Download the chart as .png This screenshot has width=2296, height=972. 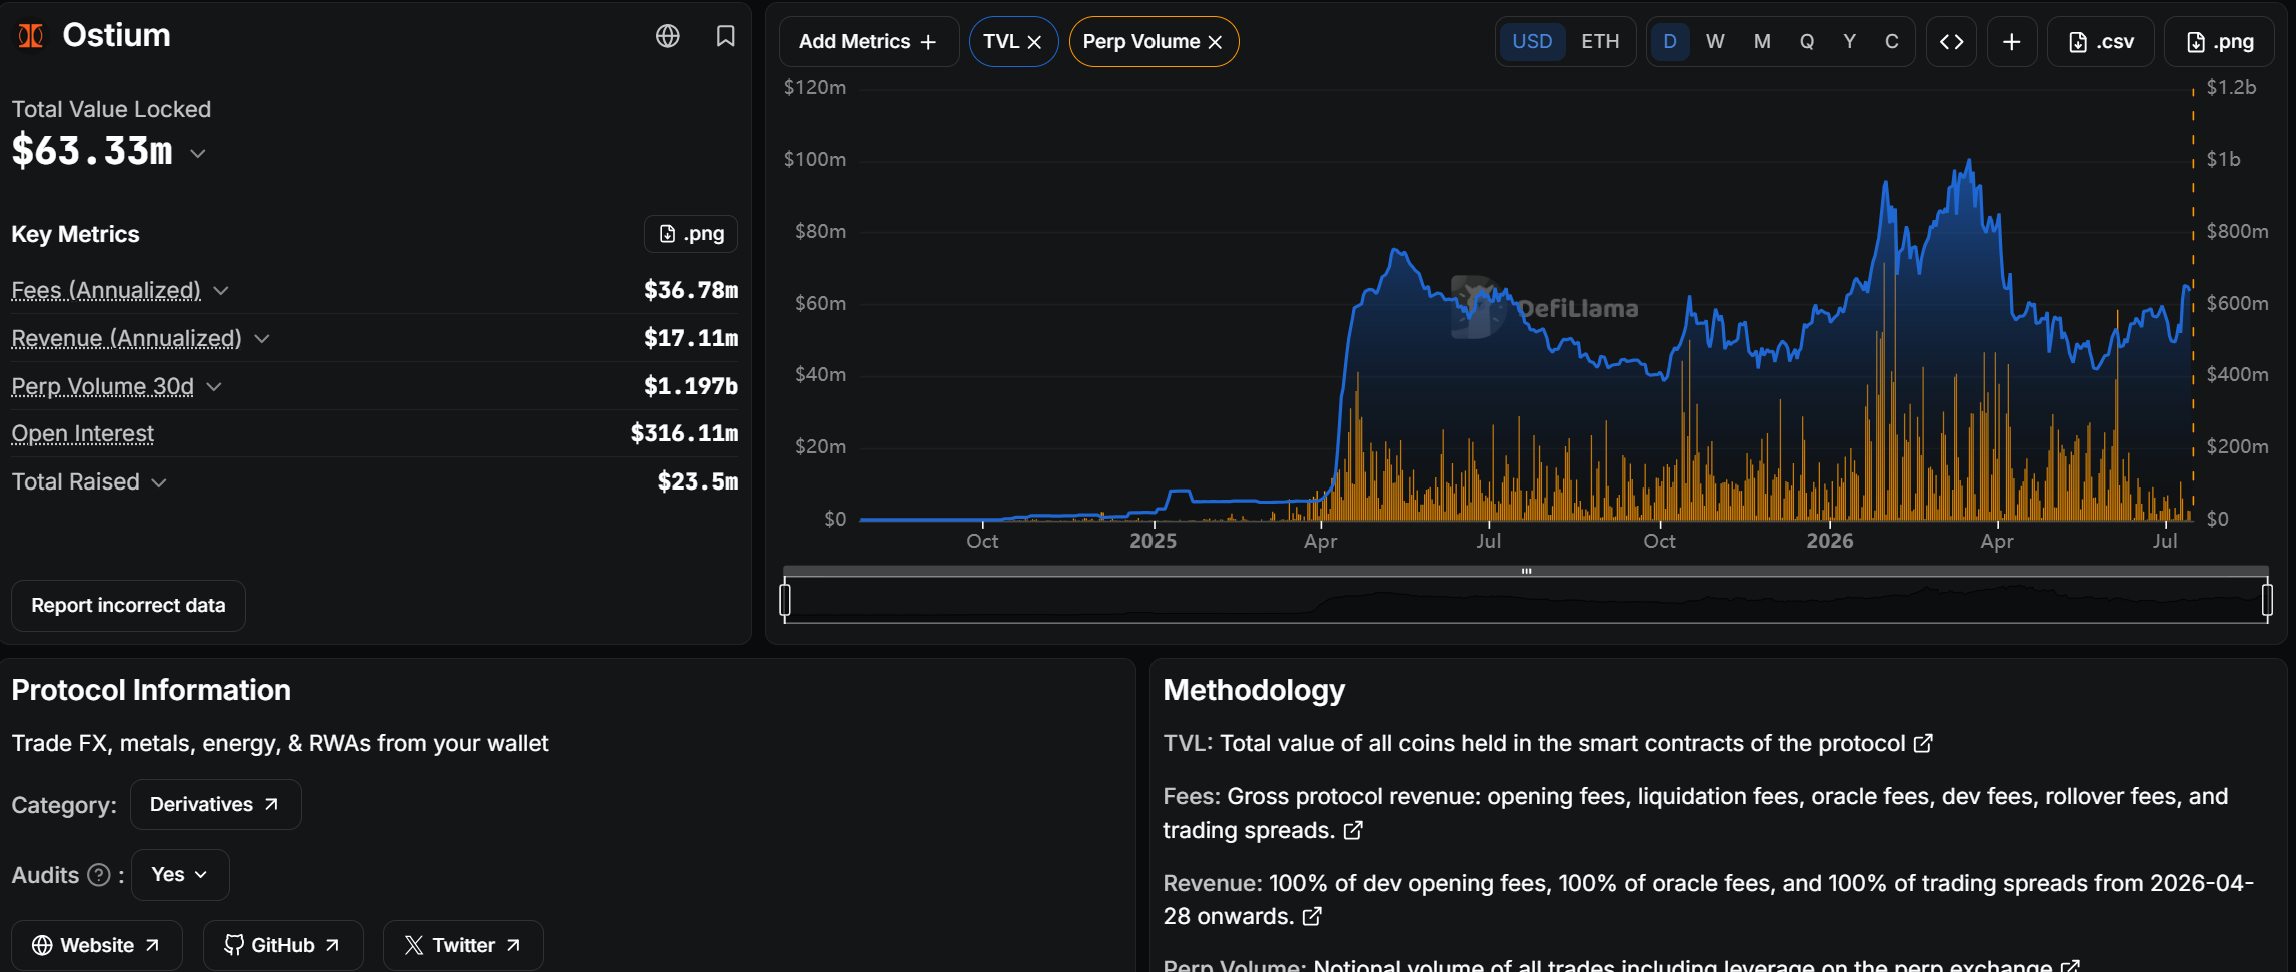pos(2219,42)
